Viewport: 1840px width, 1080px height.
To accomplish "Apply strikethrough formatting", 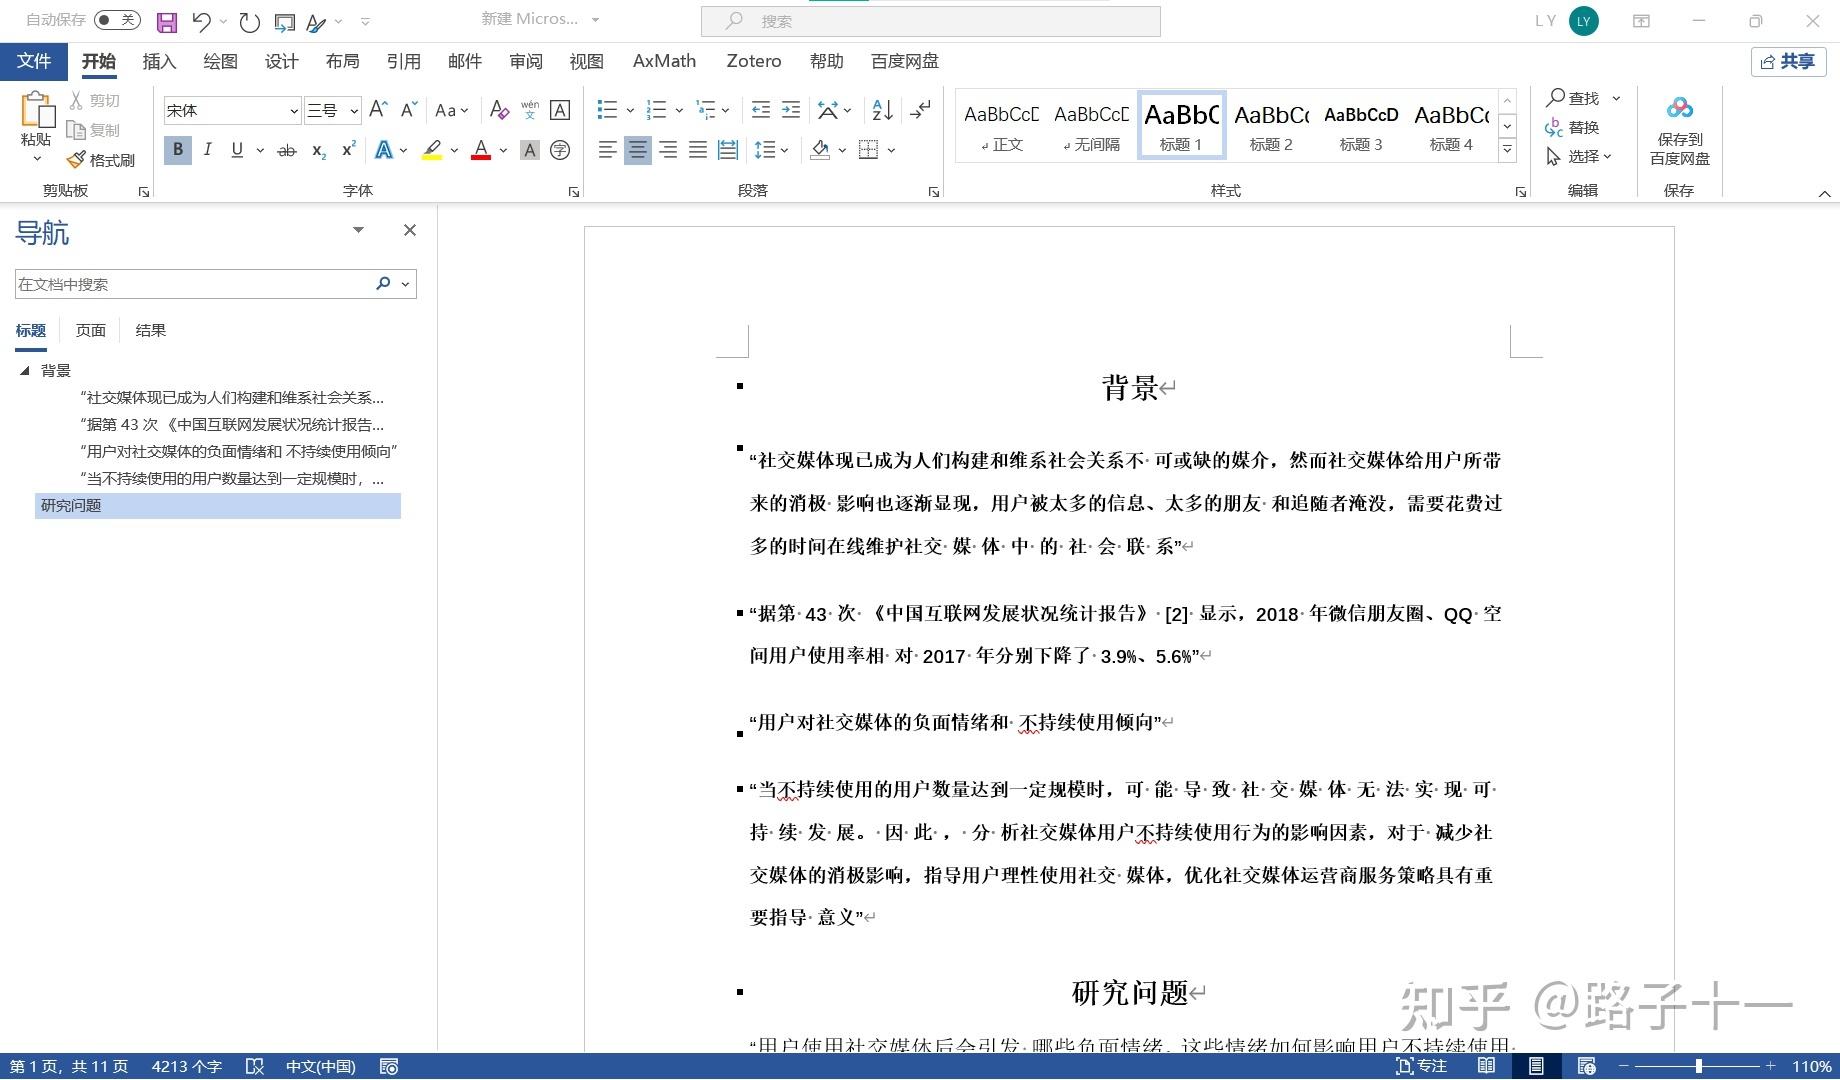I will 287,150.
